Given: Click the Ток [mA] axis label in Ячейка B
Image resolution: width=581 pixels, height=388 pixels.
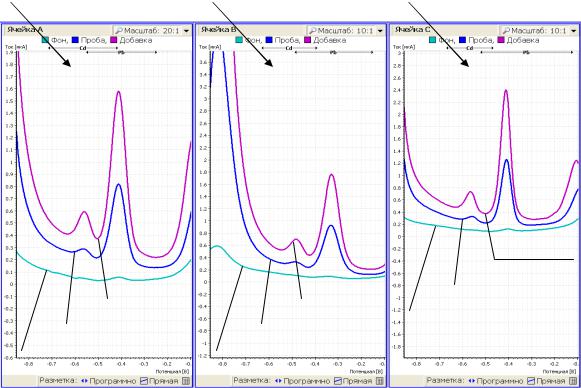Looking at the screenshot, I should [x=210, y=47].
